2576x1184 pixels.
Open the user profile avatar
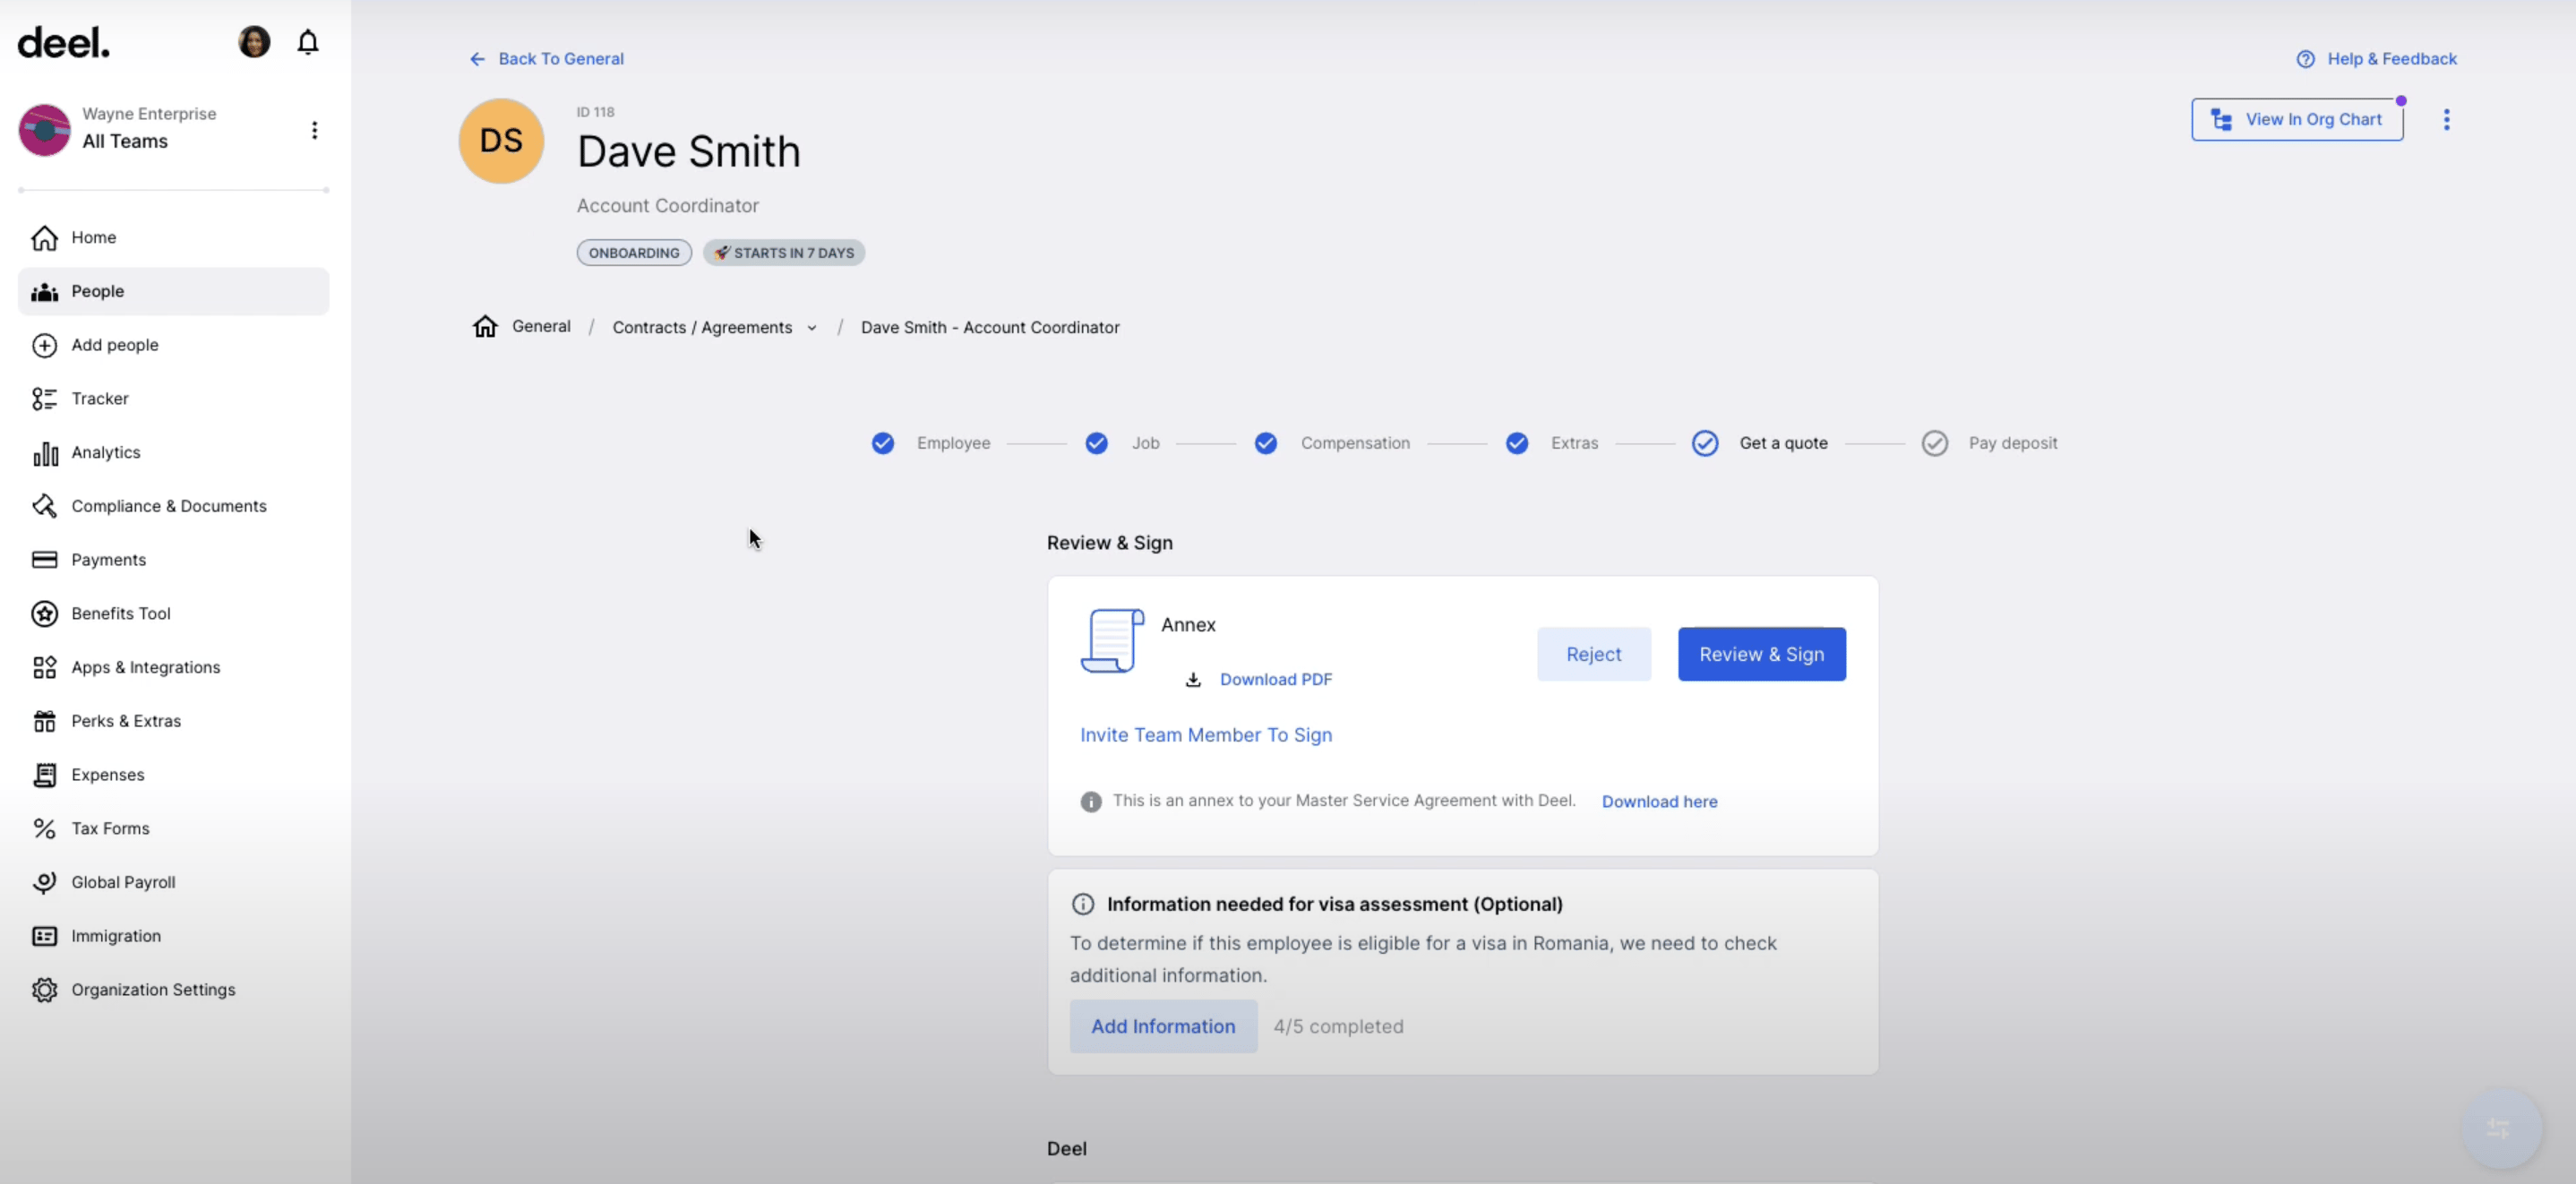pos(254,42)
